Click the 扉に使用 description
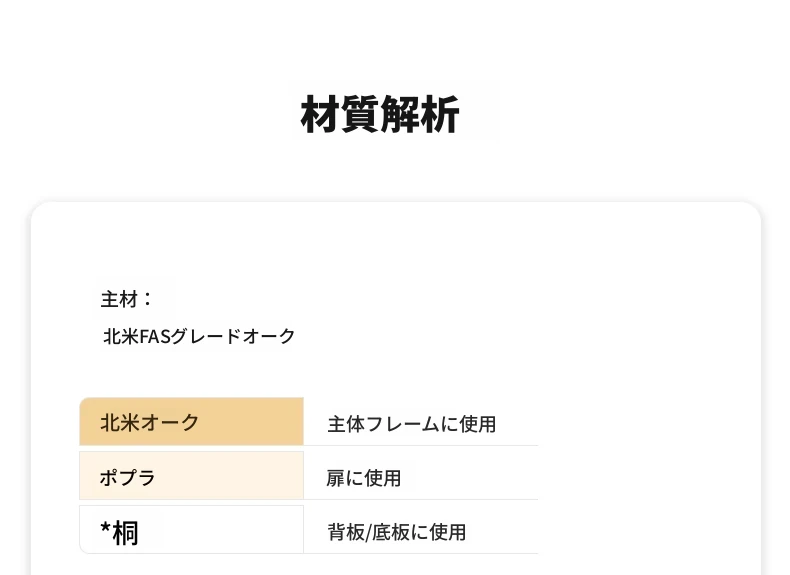This screenshot has width=790, height=575. click(x=364, y=478)
